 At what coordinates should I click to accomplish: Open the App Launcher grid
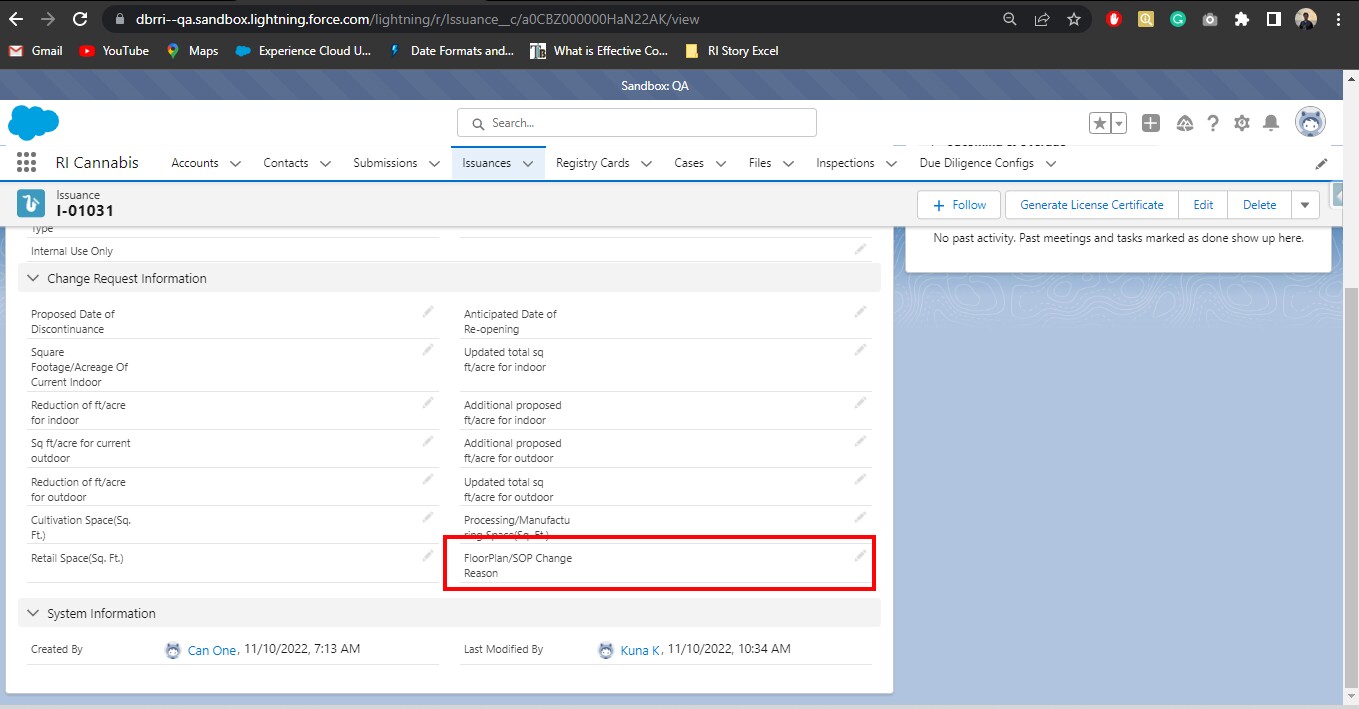[x=25, y=162]
